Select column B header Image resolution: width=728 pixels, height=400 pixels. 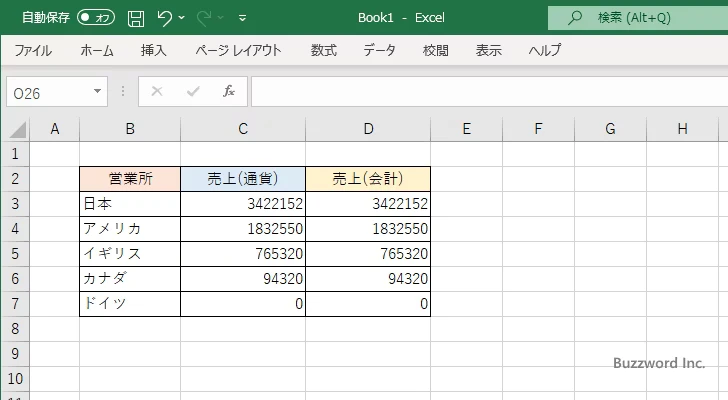click(x=130, y=129)
